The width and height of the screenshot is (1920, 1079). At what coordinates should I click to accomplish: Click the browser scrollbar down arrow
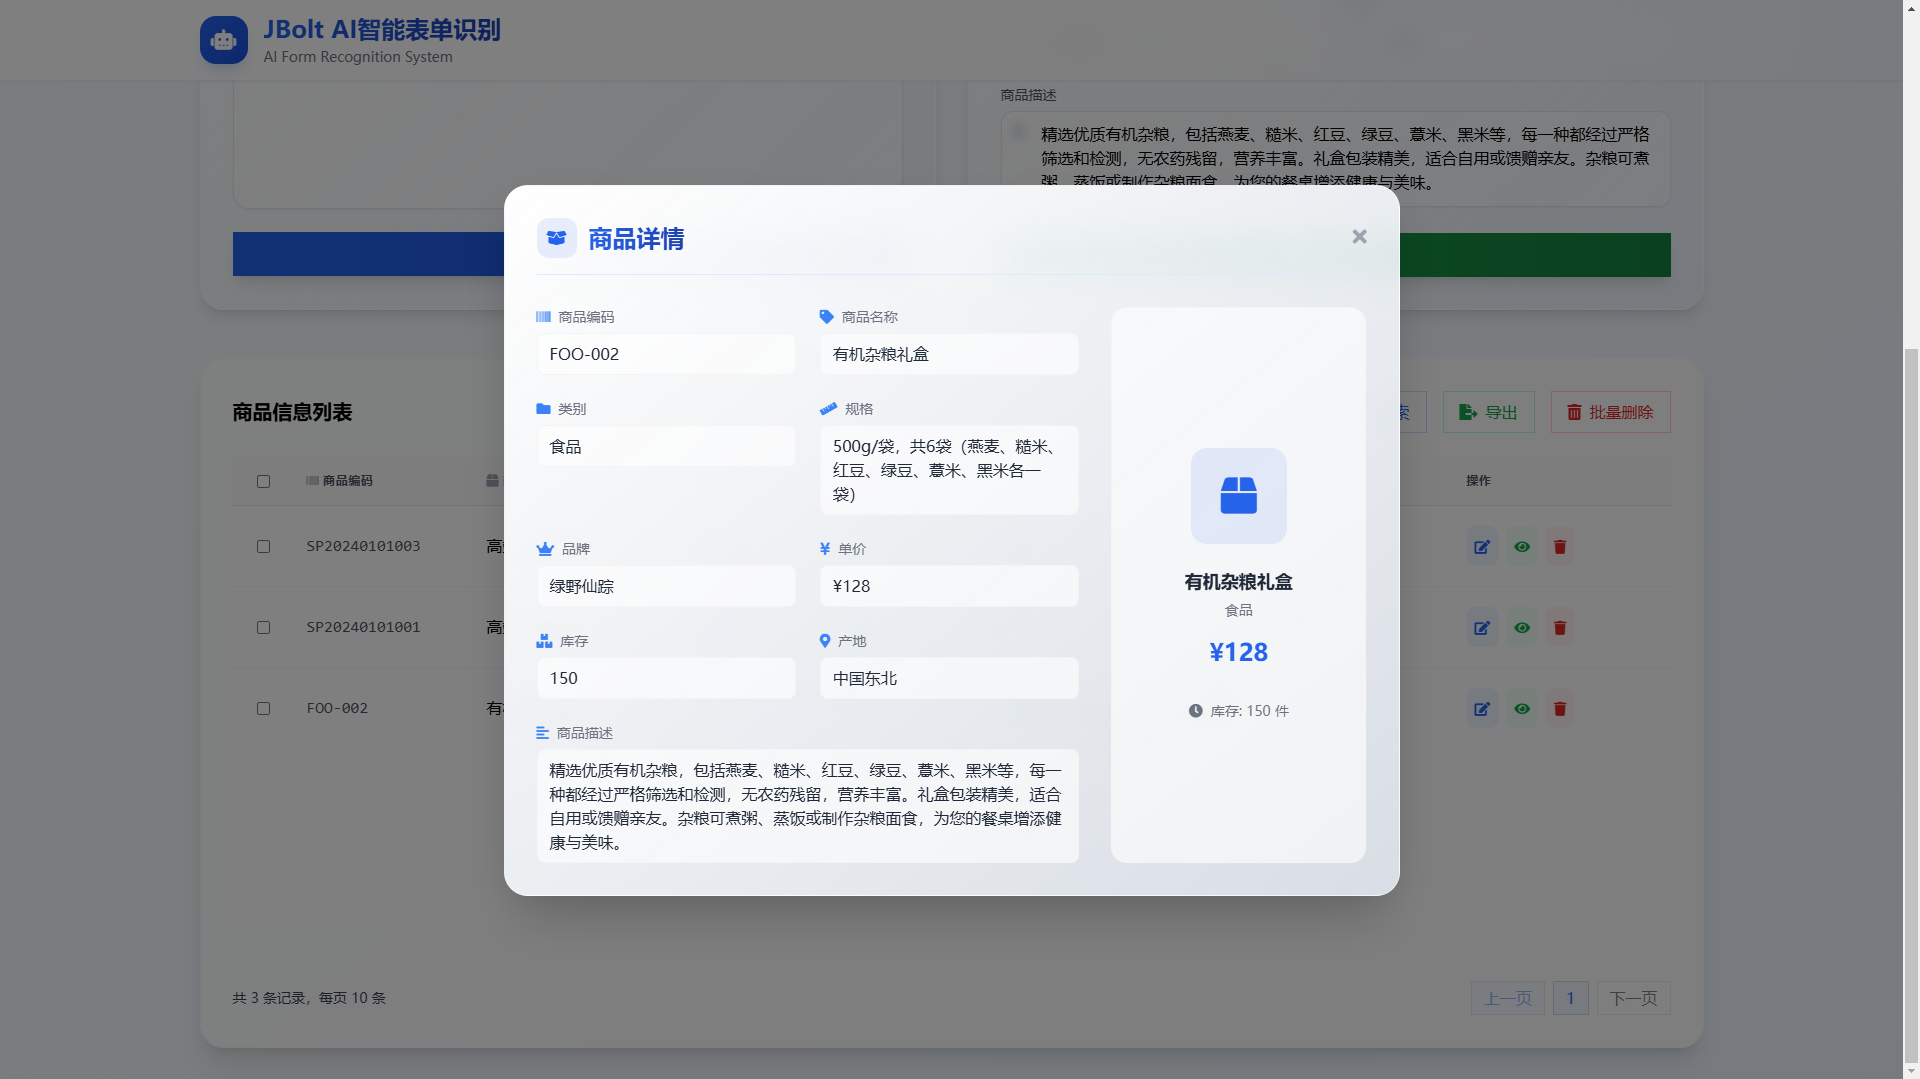1911,1070
